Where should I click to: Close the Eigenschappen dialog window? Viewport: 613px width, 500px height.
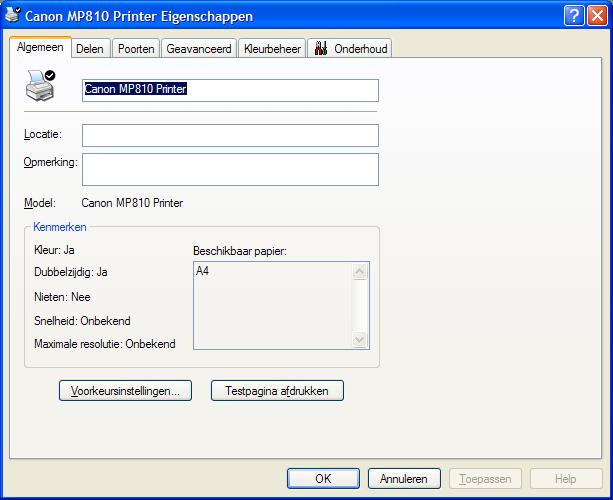click(597, 16)
